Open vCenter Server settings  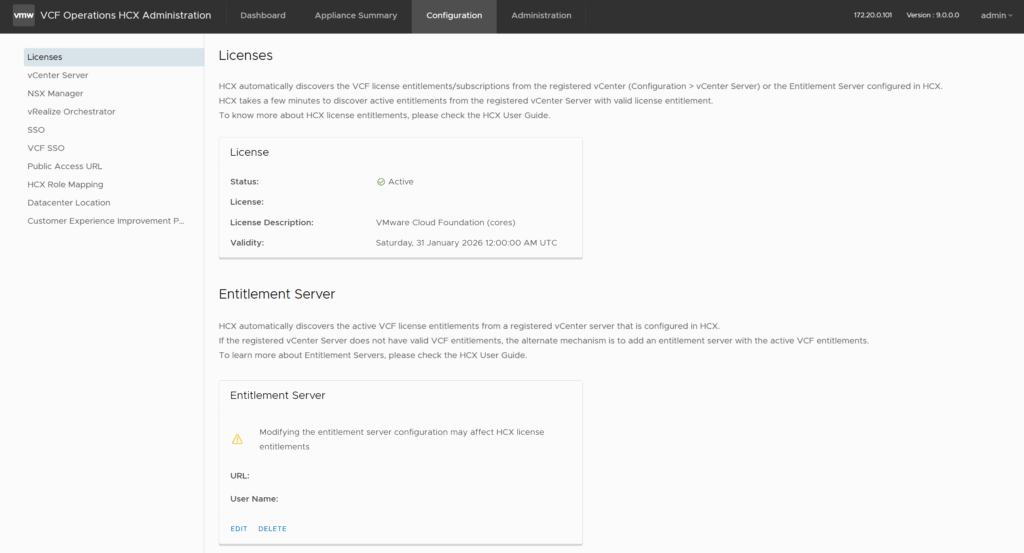click(x=58, y=75)
